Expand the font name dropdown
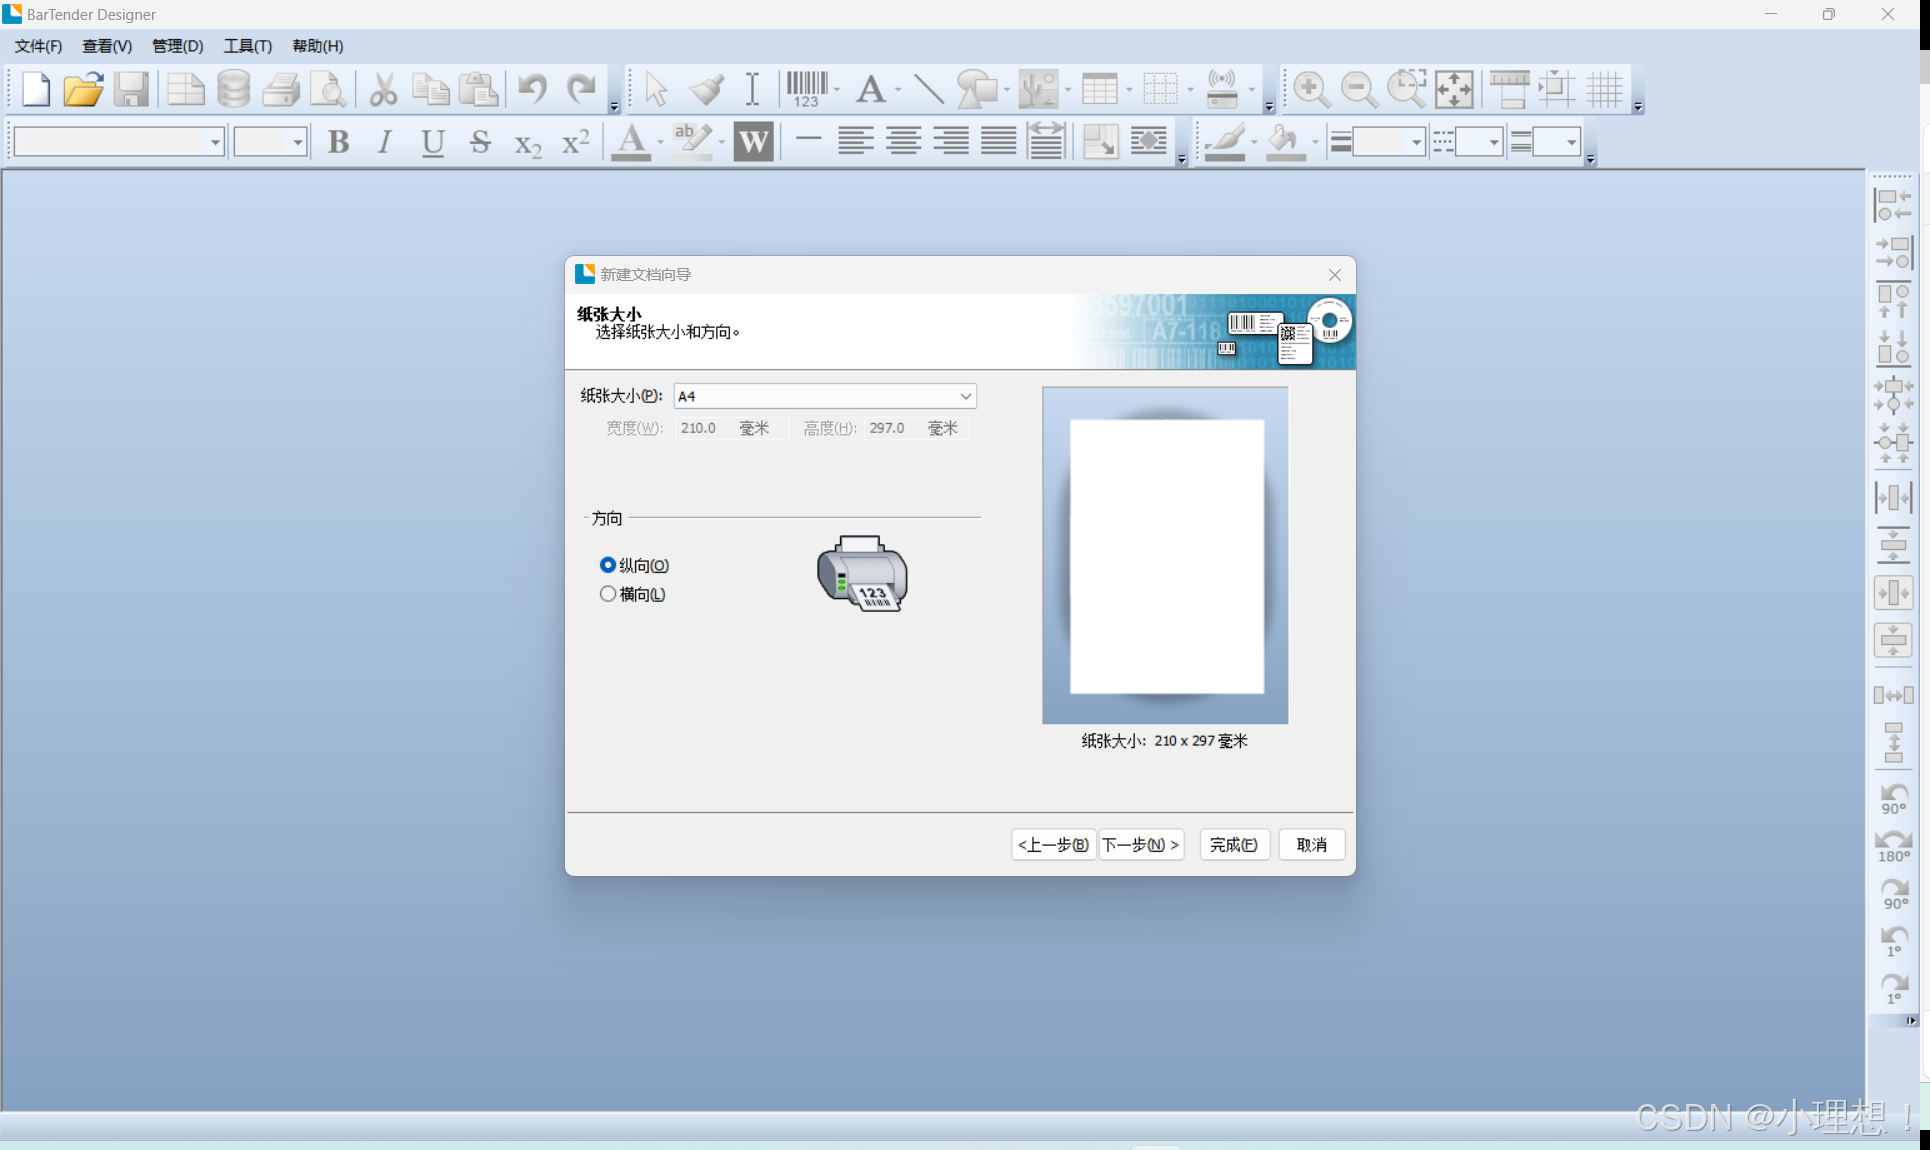The height and width of the screenshot is (1150, 1930). point(215,143)
